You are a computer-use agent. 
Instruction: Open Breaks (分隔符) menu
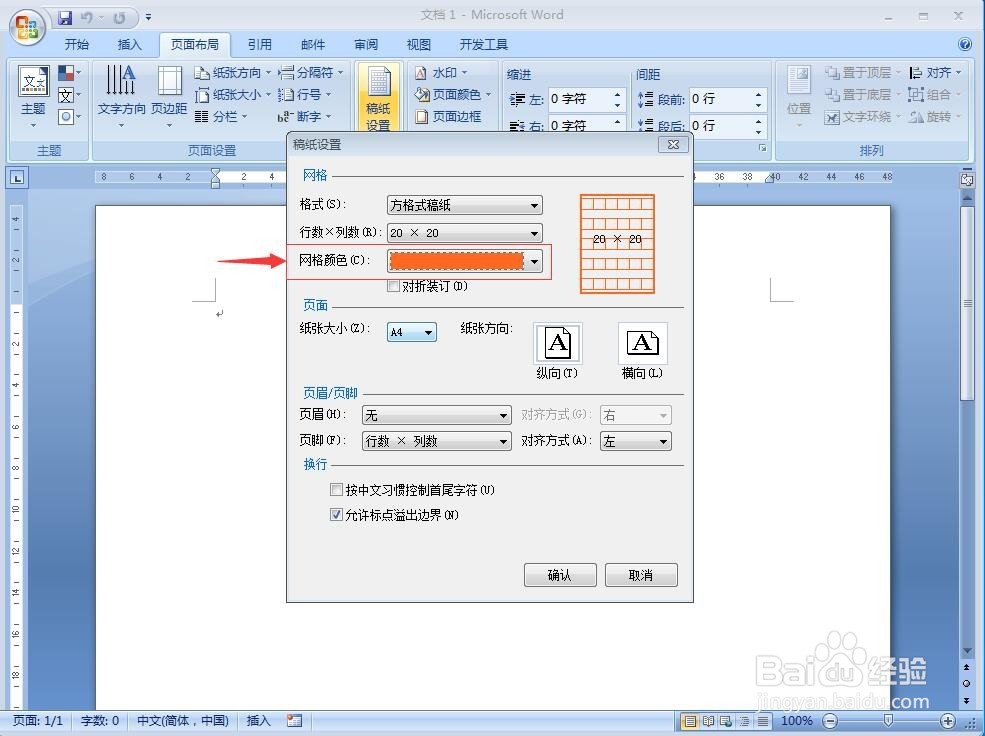(311, 73)
